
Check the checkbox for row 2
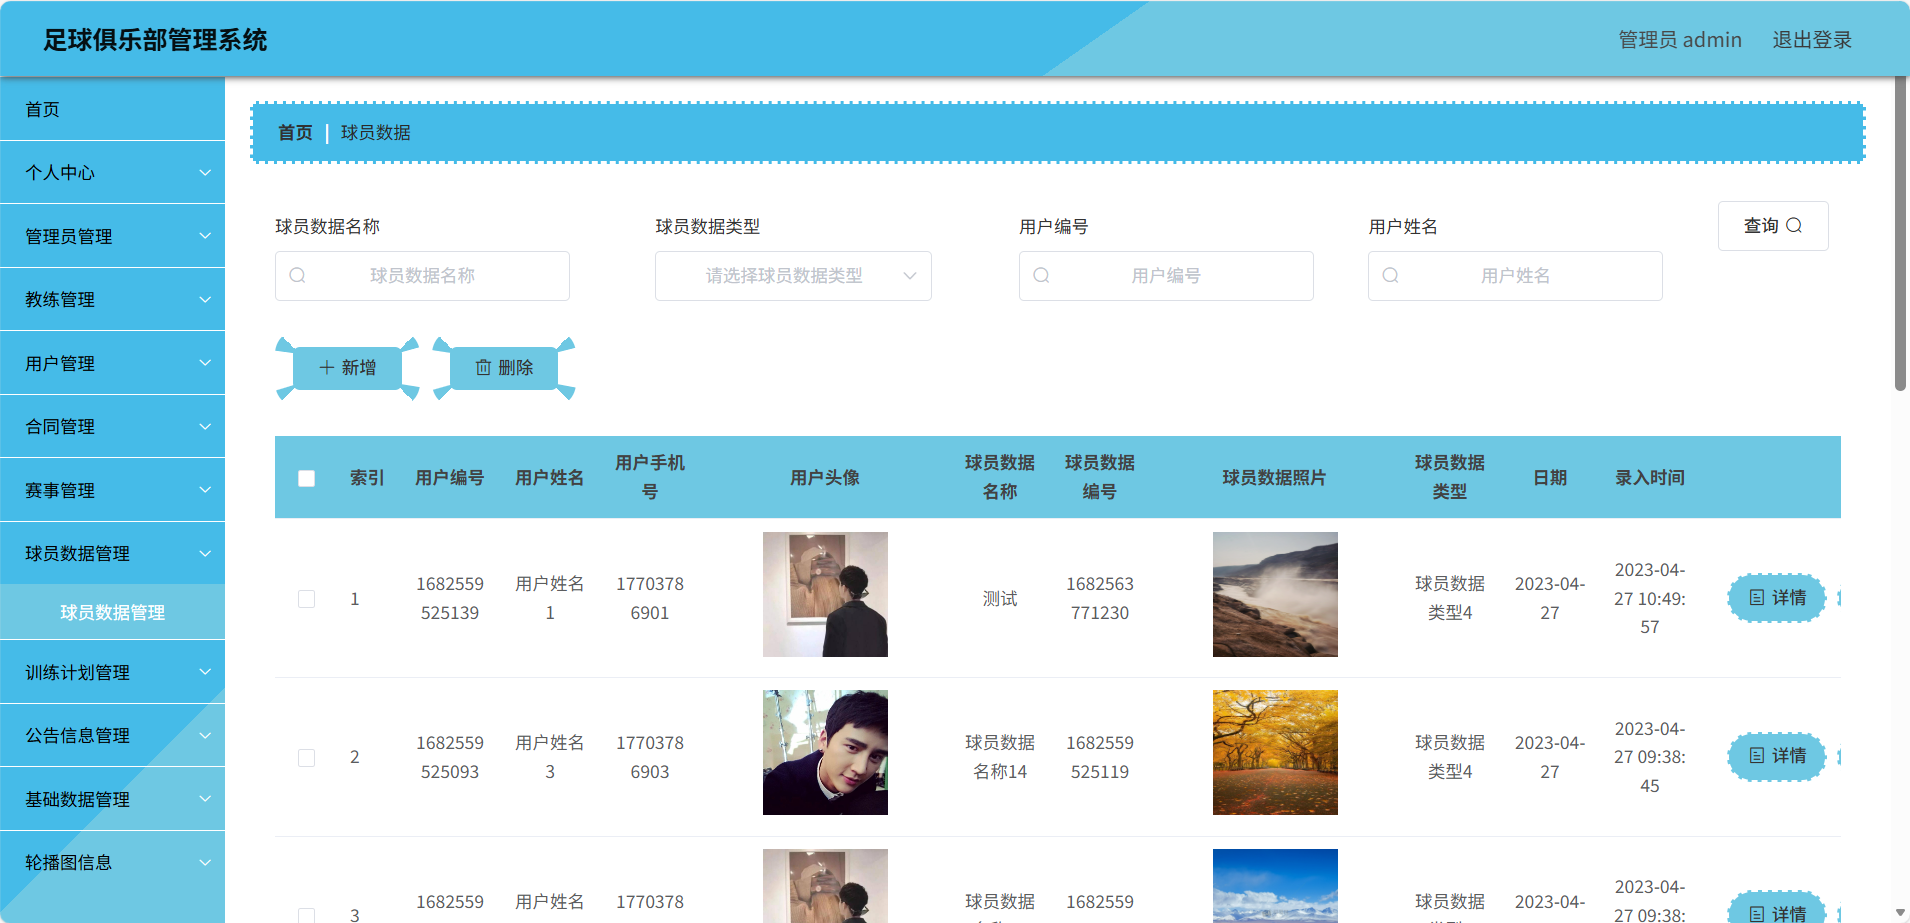pos(307,758)
